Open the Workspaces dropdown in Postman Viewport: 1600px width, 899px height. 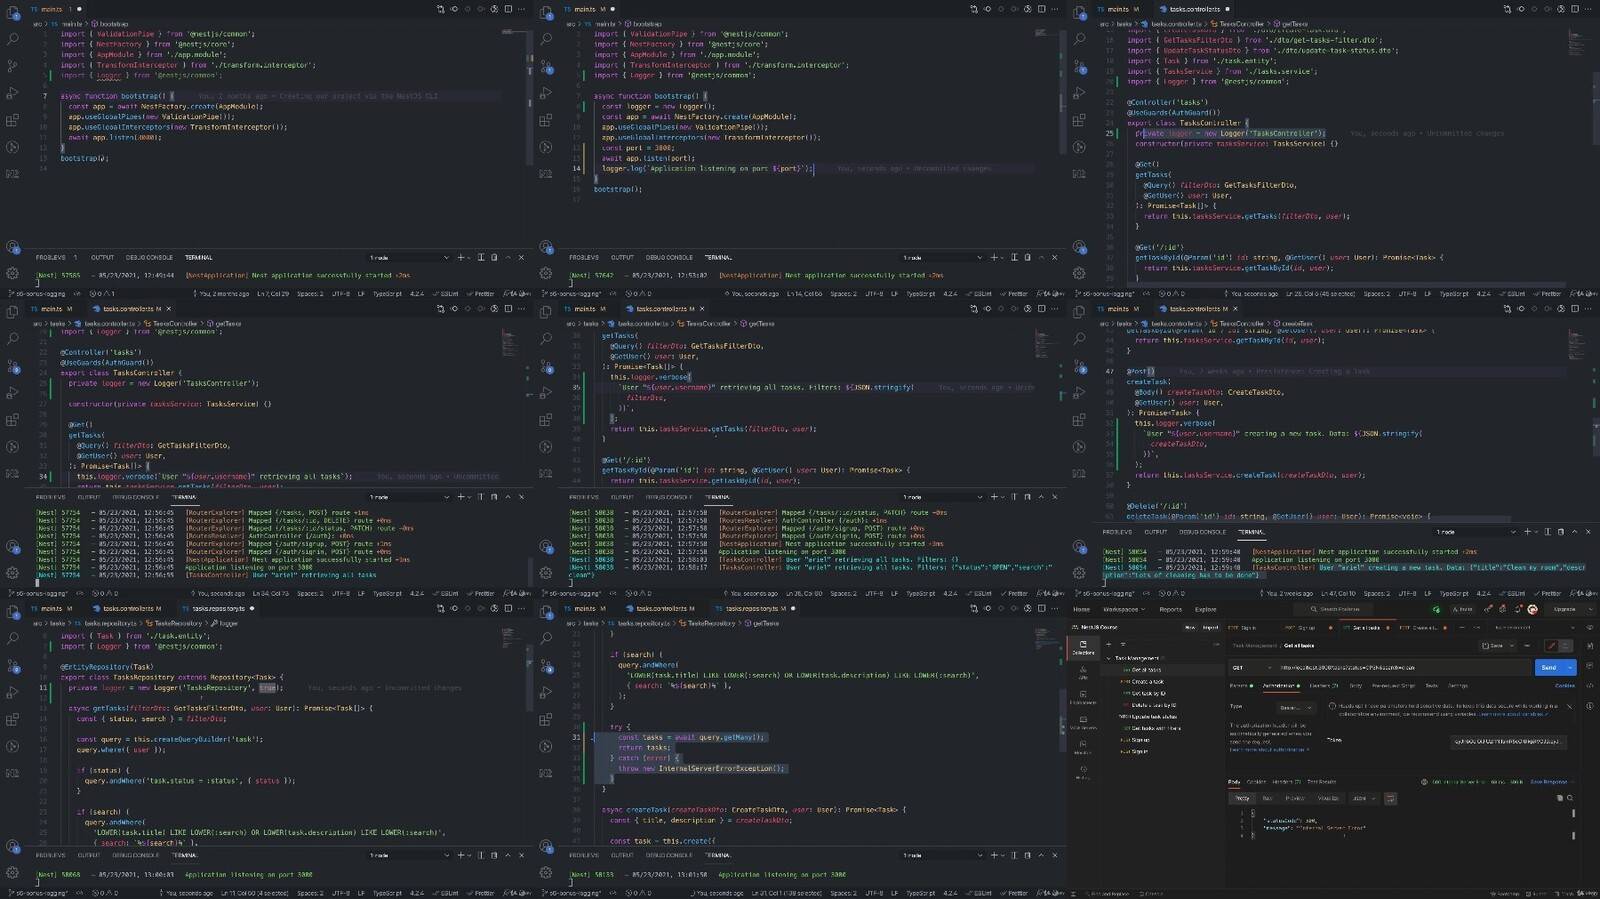[1123, 609]
